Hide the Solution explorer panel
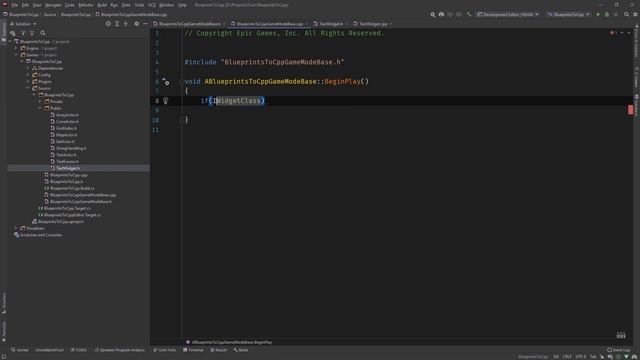Viewport: 640px width, 360px height. pyautogui.click(x=145, y=24)
